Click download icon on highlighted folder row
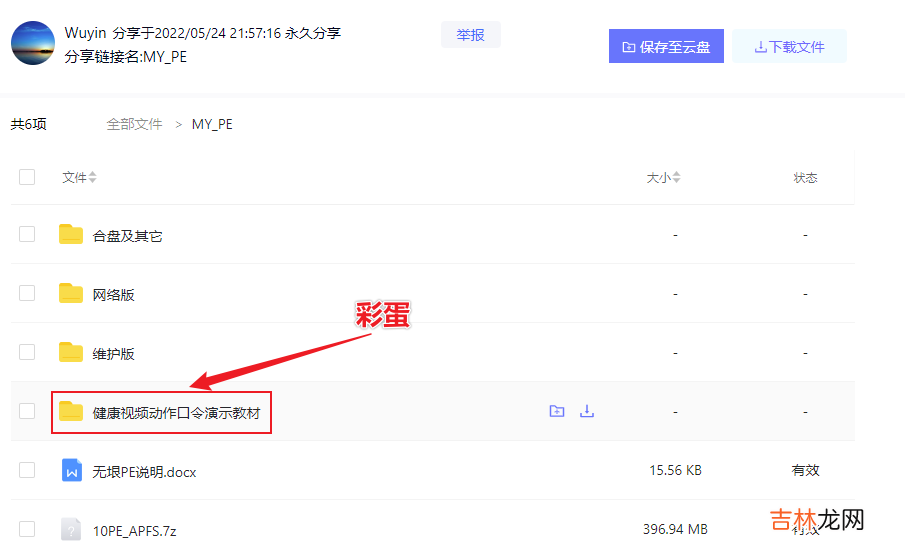 click(x=587, y=411)
